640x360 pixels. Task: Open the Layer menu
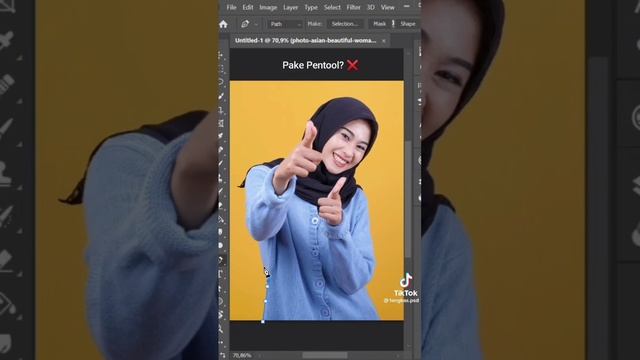point(290,7)
